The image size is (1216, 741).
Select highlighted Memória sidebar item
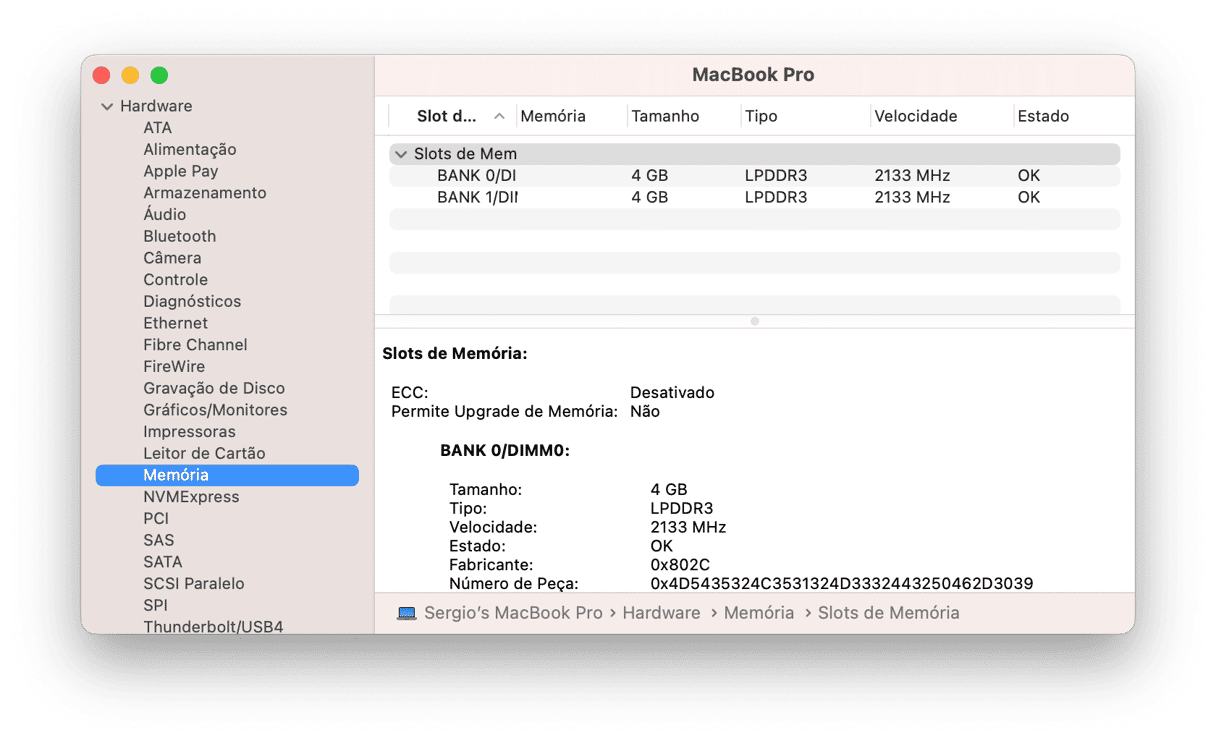point(227,475)
